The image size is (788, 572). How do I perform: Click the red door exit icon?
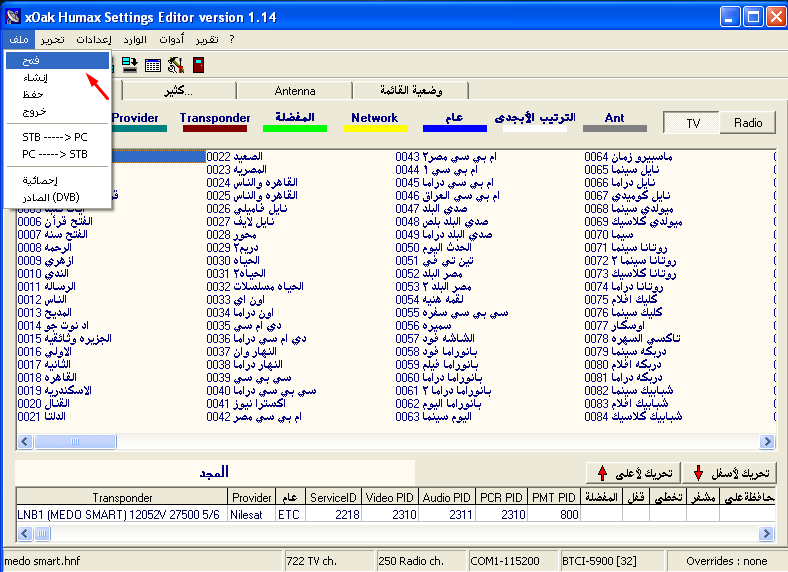(x=199, y=65)
